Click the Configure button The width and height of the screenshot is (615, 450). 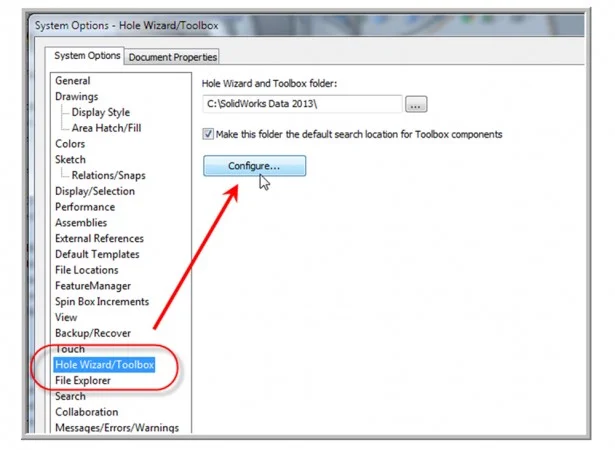[x=254, y=165]
